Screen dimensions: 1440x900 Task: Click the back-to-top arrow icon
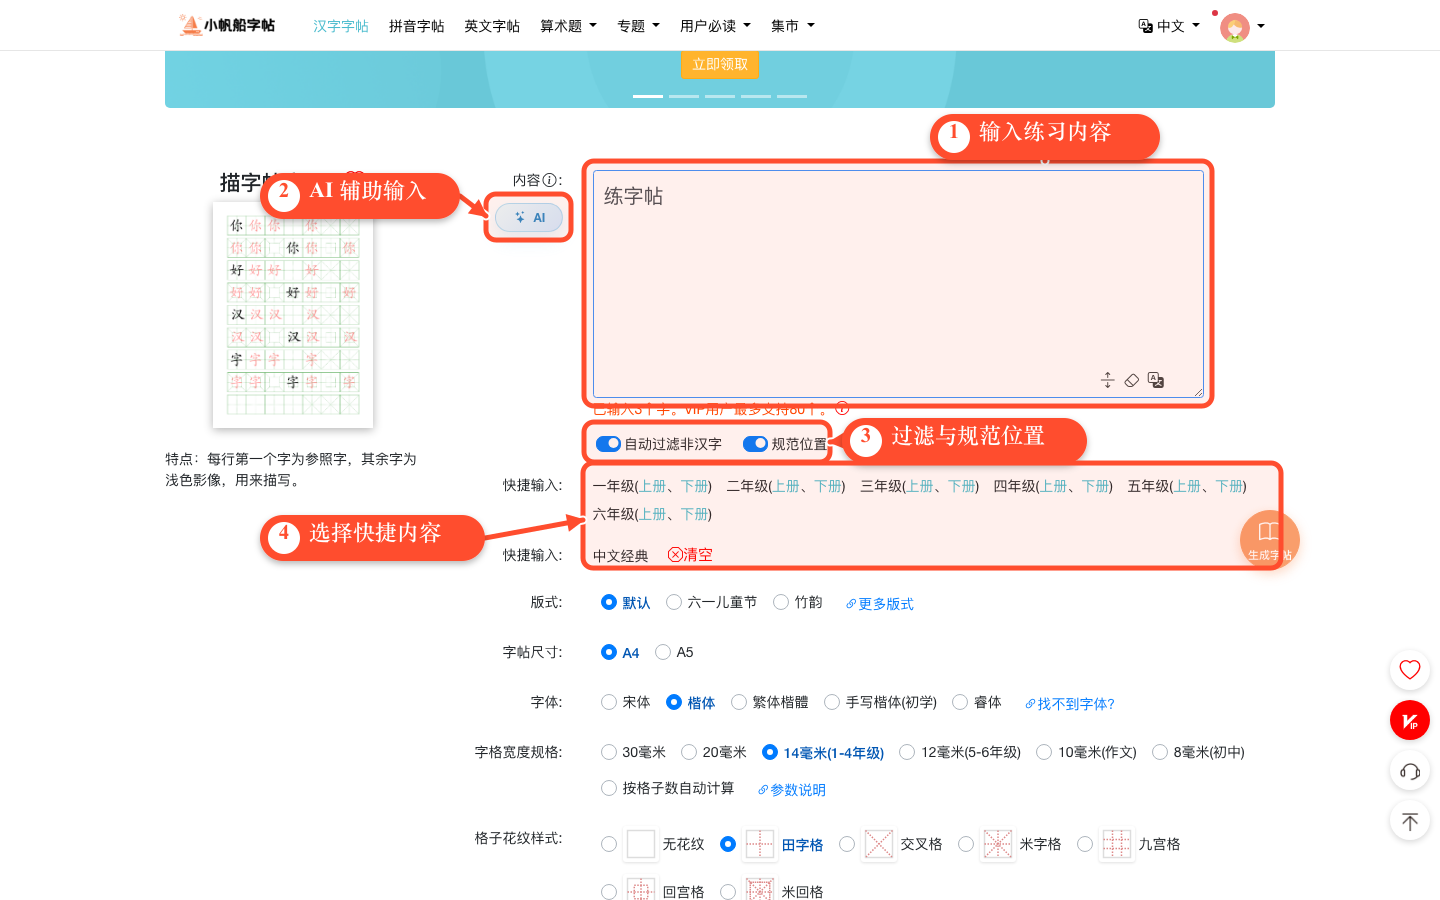(x=1410, y=822)
